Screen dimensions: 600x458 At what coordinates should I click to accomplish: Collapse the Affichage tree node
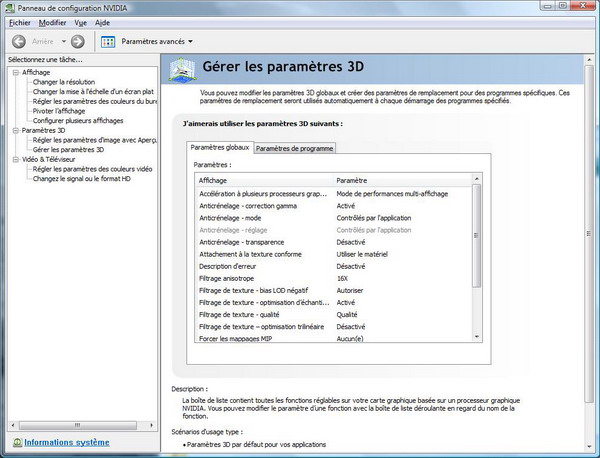pyautogui.click(x=15, y=72)
